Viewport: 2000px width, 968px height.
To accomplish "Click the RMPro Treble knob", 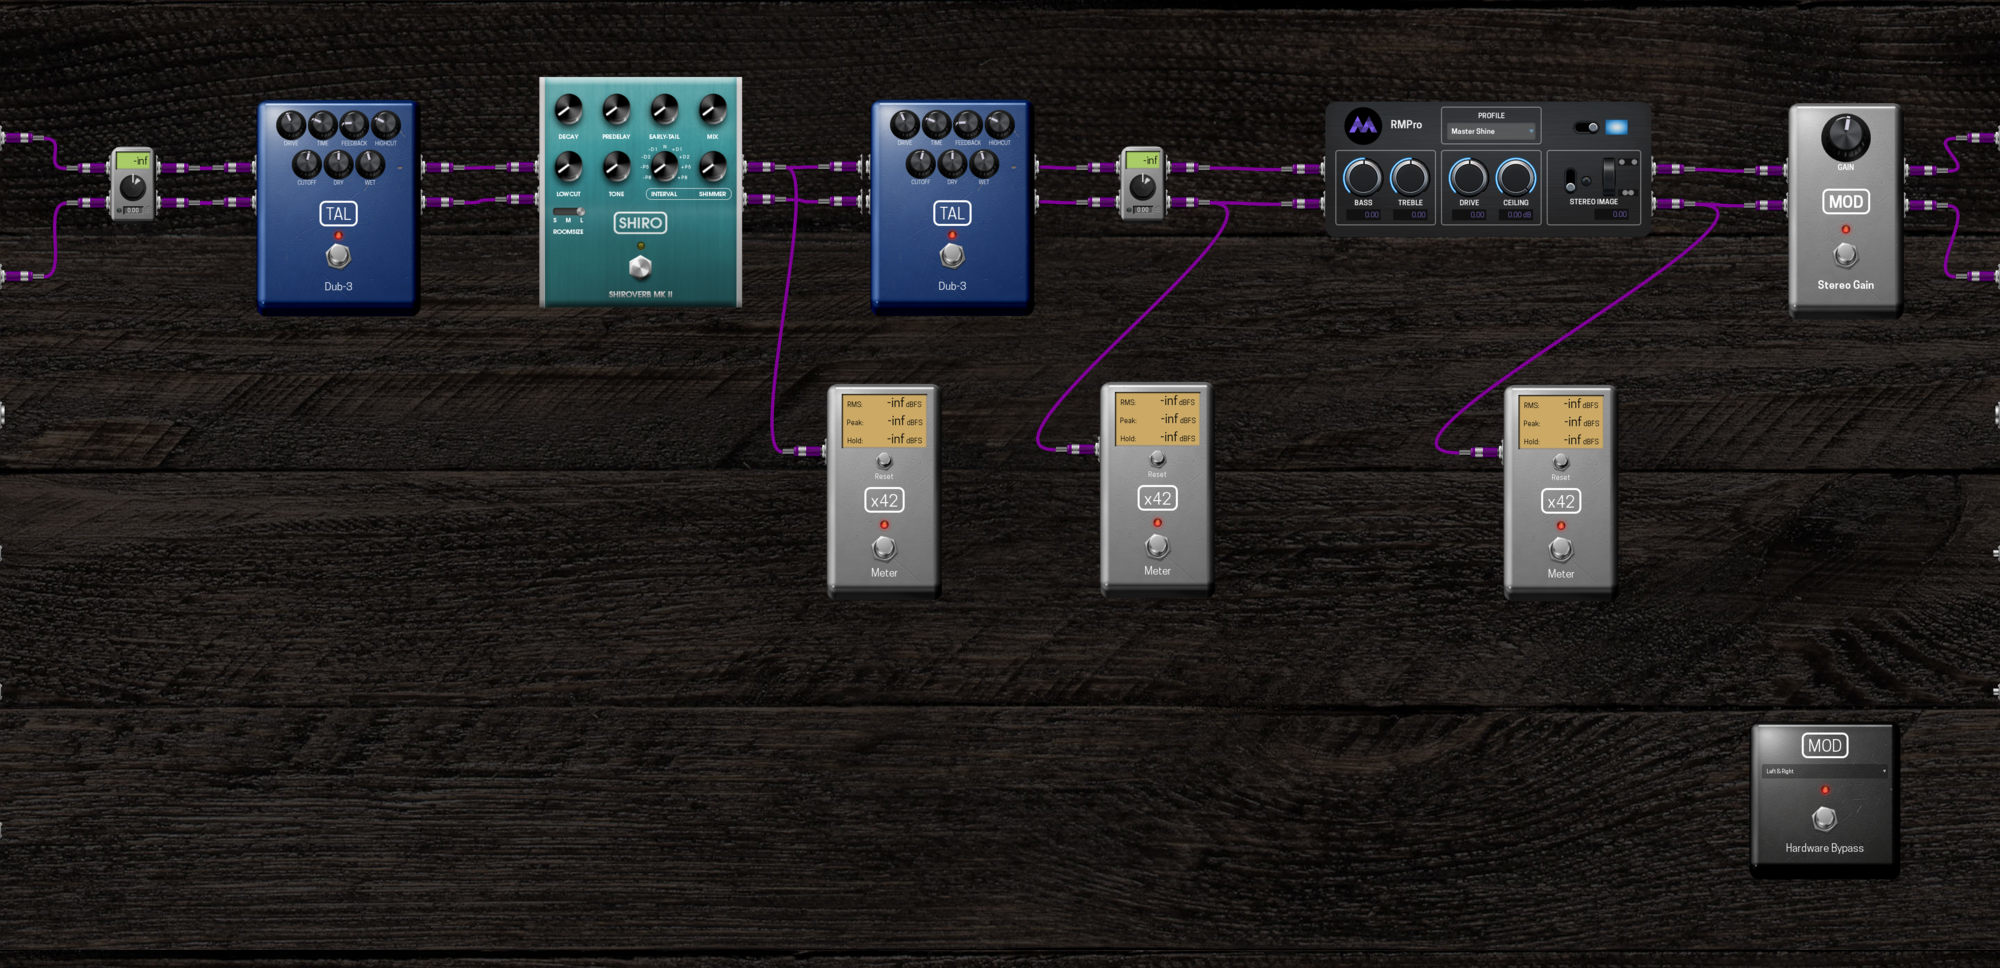I will point(1409,177).
